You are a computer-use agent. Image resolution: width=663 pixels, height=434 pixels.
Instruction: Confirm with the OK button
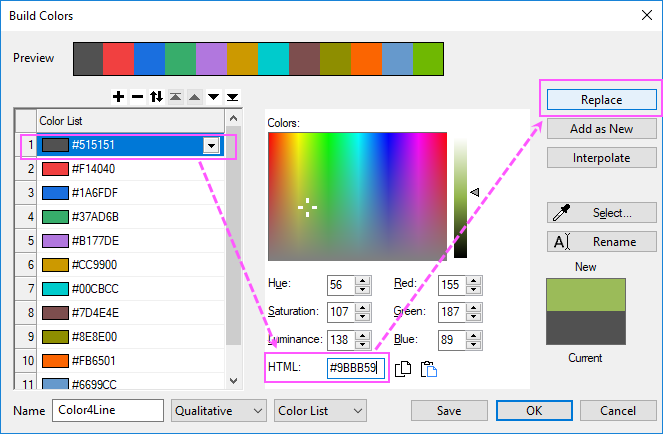pyautogui.click(x=534, y=411)
